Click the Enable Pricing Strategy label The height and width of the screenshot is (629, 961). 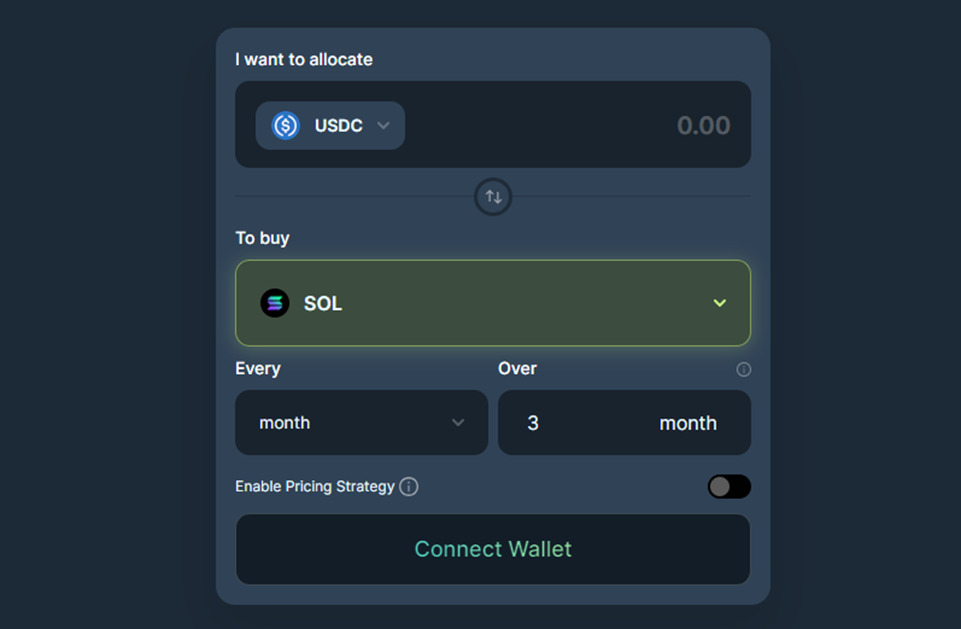(315, 487)
